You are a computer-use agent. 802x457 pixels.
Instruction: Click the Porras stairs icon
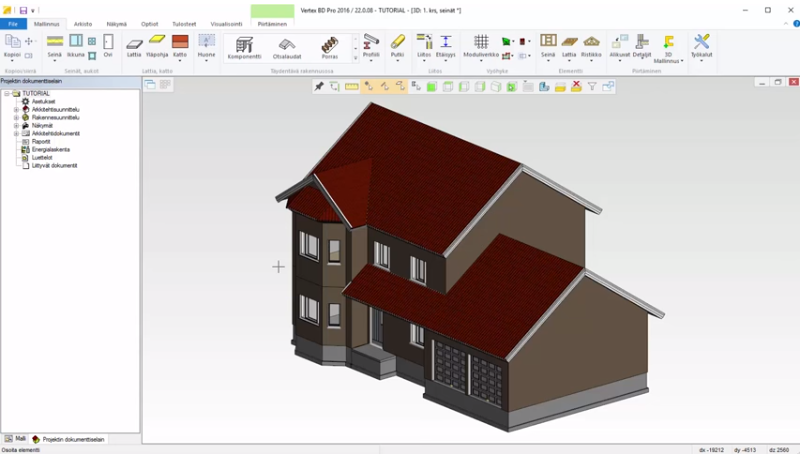[x=330, y=47]
